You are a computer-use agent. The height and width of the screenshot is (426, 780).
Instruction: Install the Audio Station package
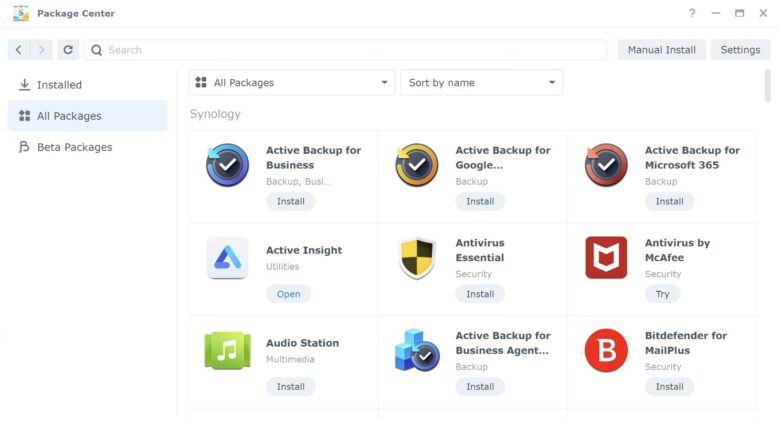click(290, 387)
